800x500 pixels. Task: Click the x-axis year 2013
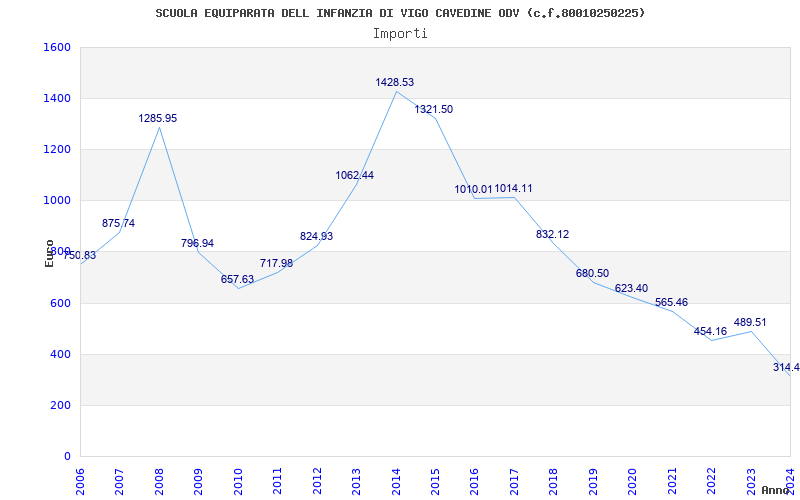click(x=357, y=482)
